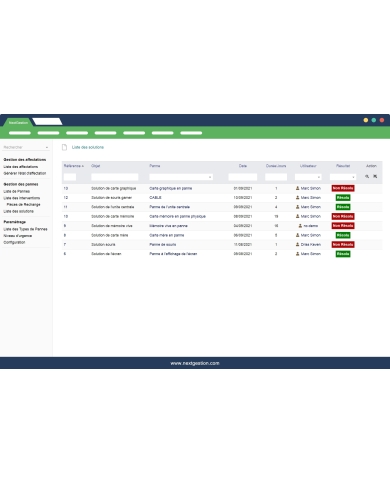Open Liste des interventions in the sidebar
The width and height of the screenshot is (390, 484).
coord(22,198)
